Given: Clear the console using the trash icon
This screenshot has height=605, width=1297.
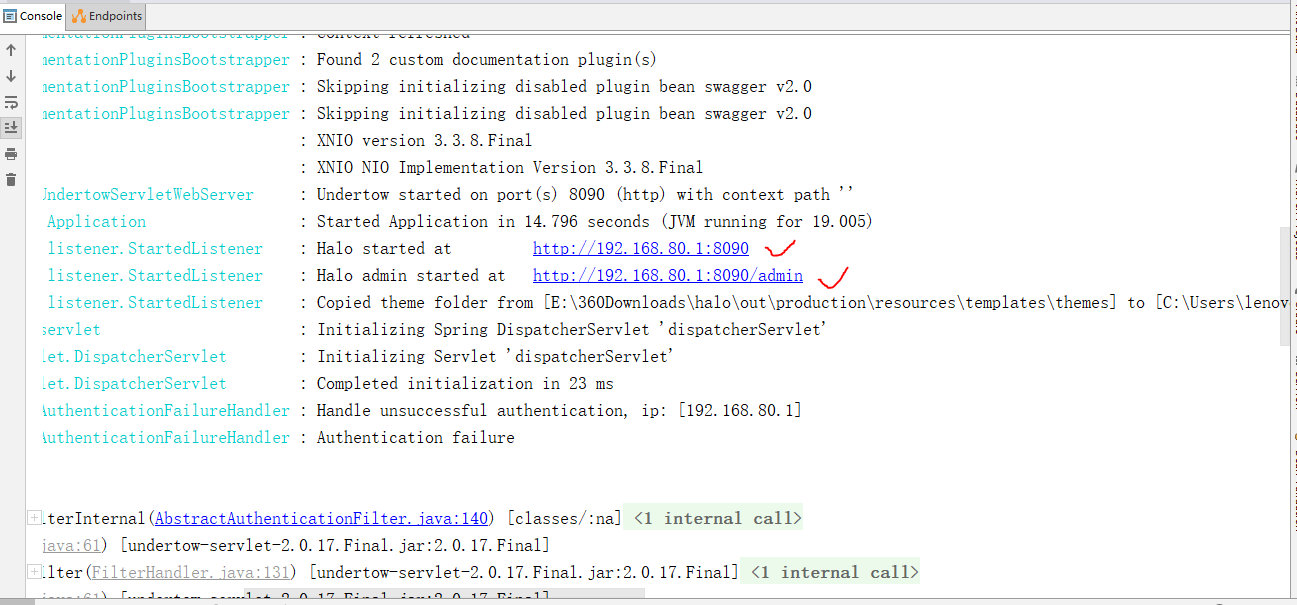Looking at the screenshot, I should 11,180.
